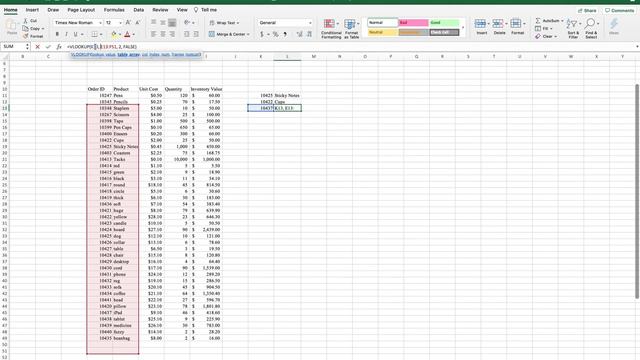This screenshot has height=360, width=640.
Task: Switch to the Insert tab
Action: (32, 10)
